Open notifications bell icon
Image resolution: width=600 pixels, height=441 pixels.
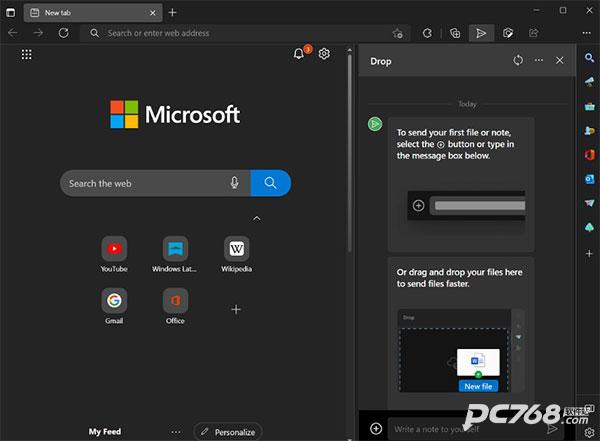pos(299,54)
